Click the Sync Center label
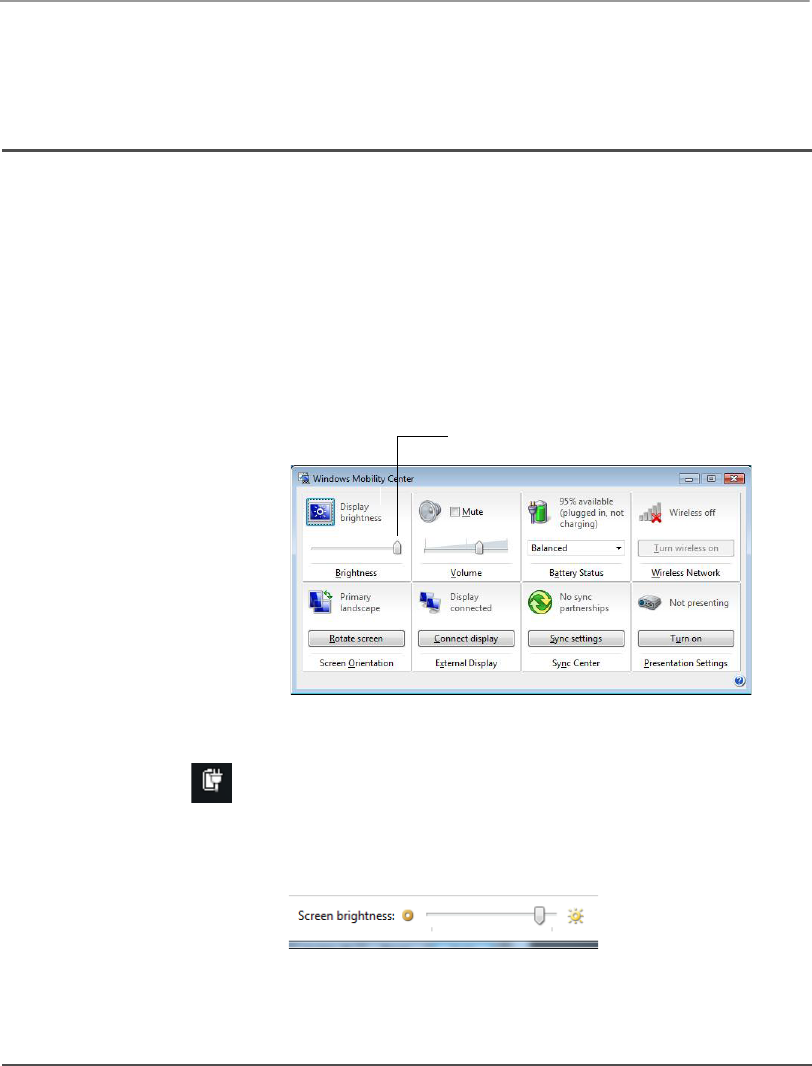This screenshot has width=812, height=1066. (576, 663)
